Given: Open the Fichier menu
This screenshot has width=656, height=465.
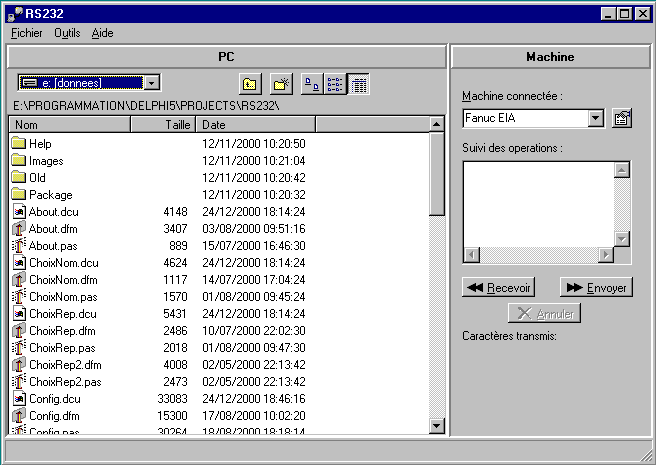Looking at the screenshot, I should tap(27, 33).
